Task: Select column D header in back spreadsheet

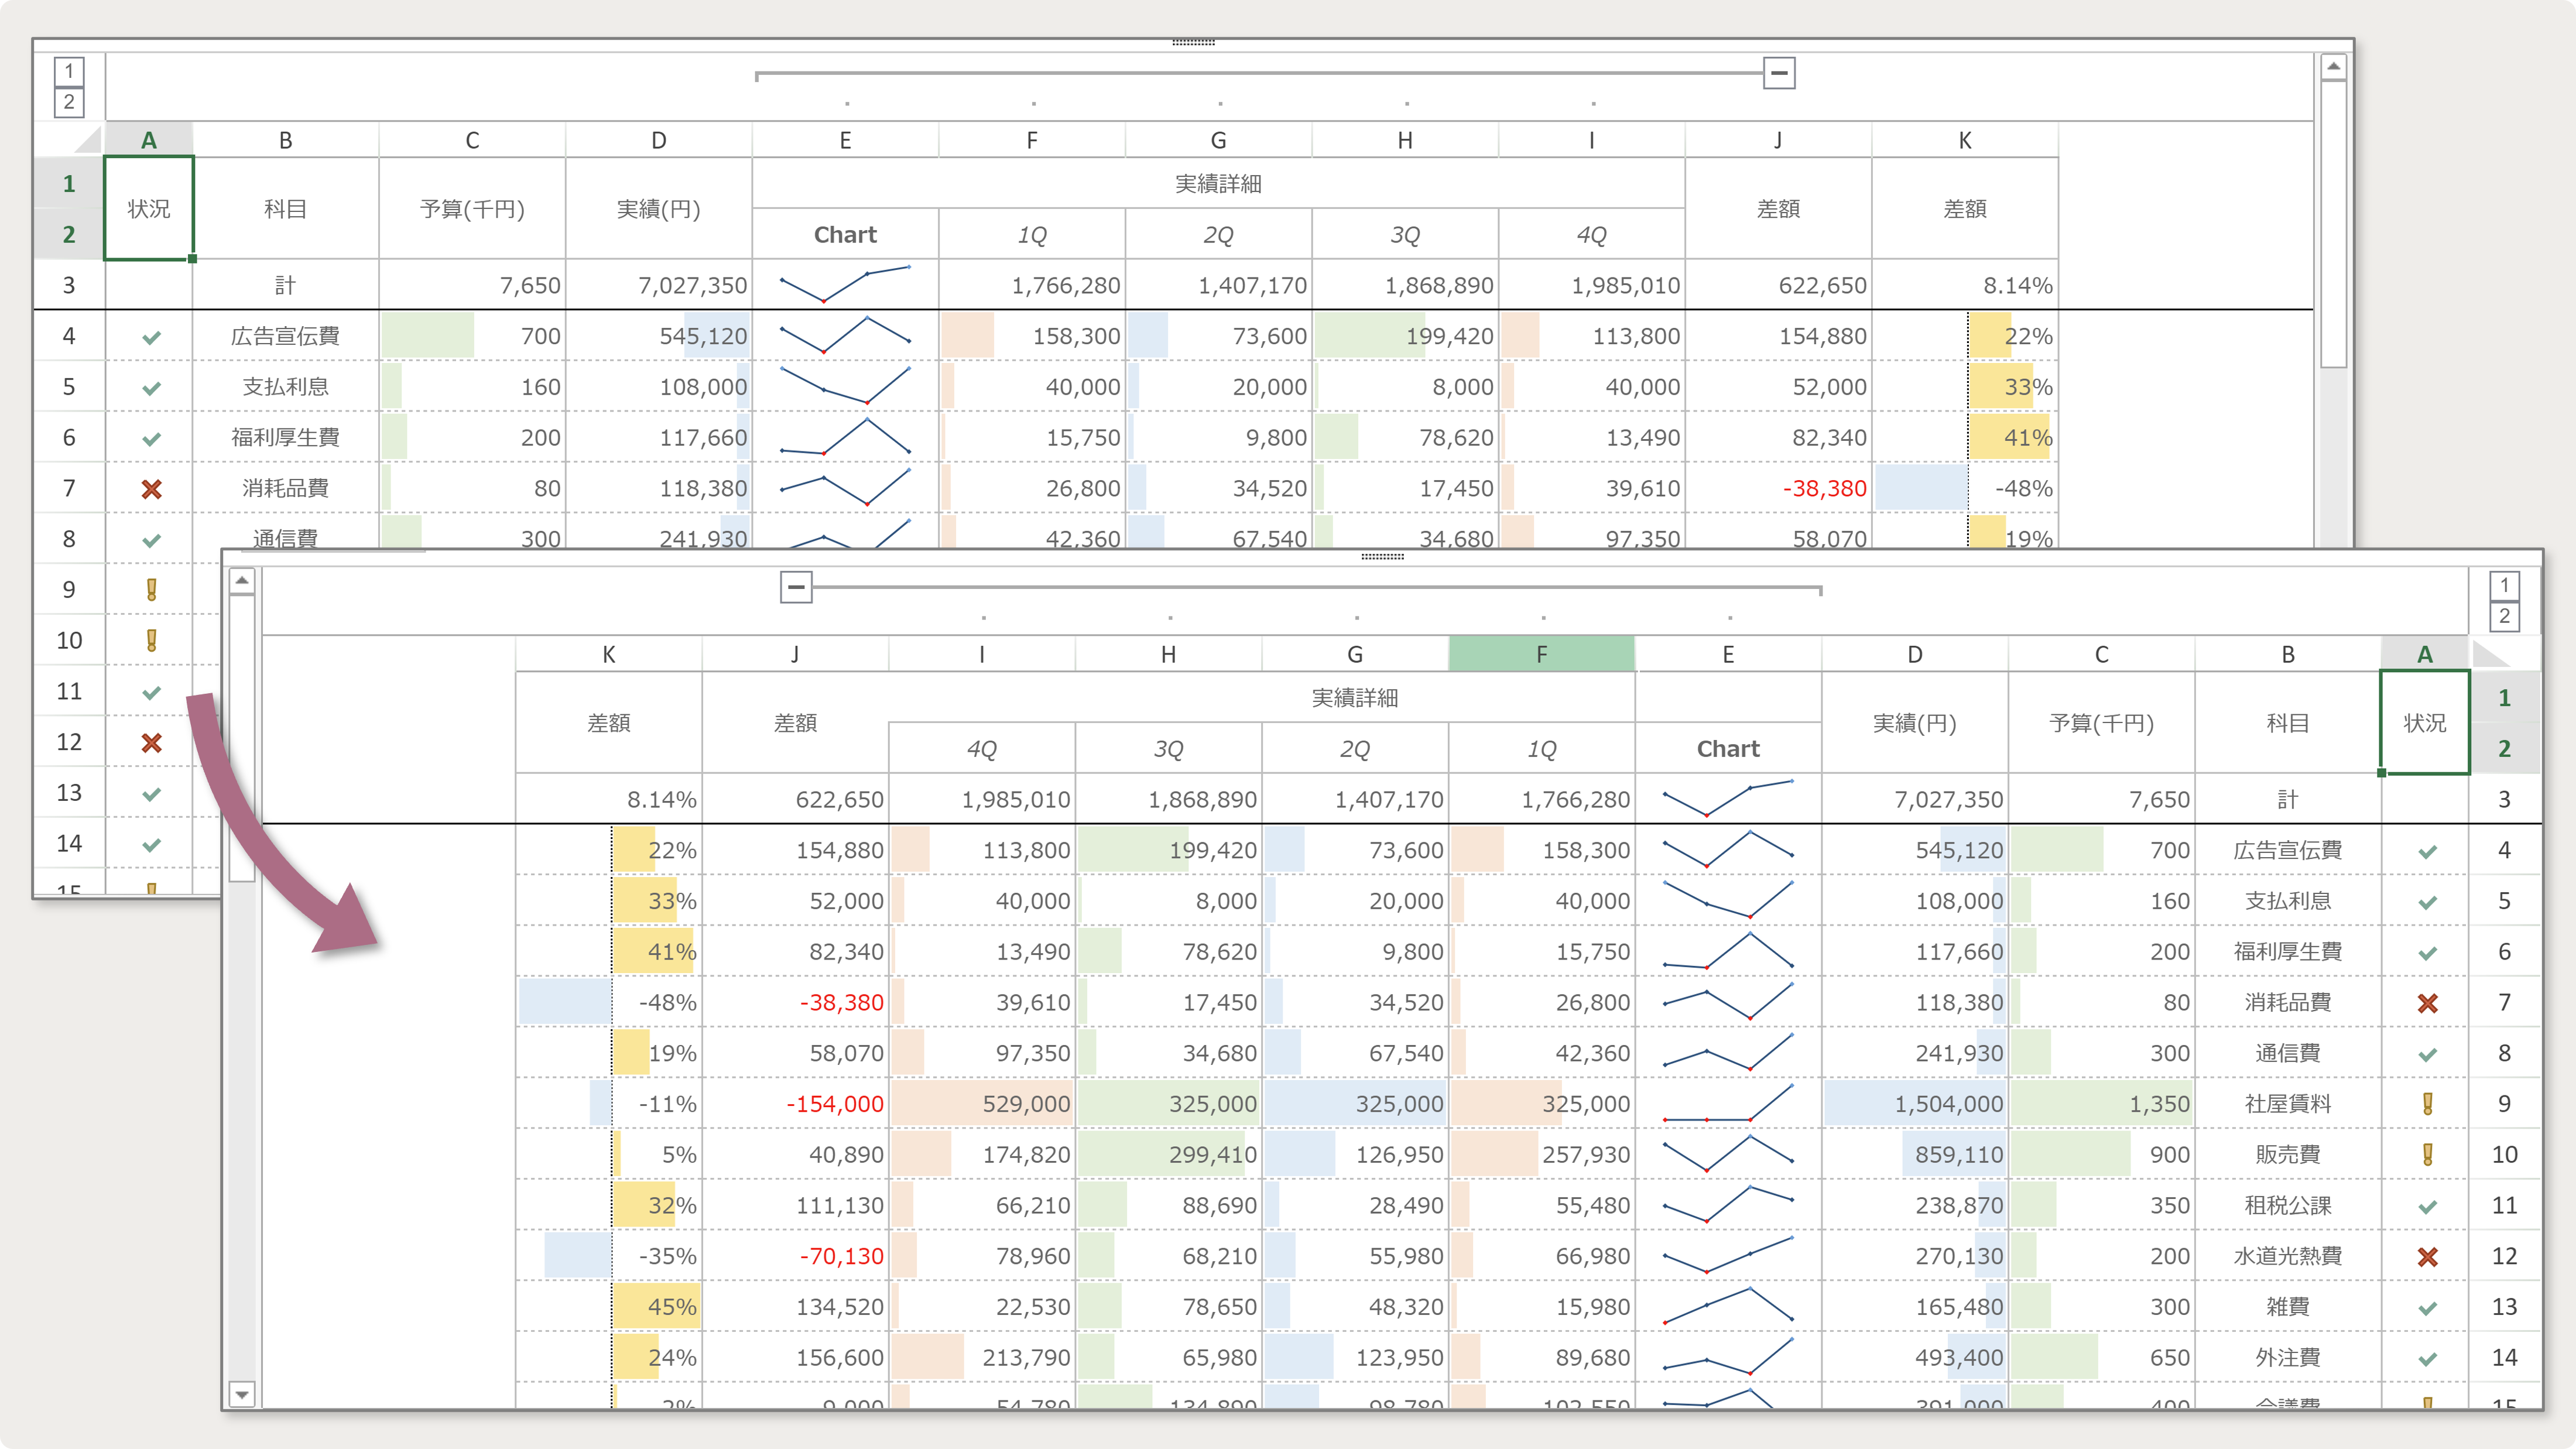Action: [659, 140]
